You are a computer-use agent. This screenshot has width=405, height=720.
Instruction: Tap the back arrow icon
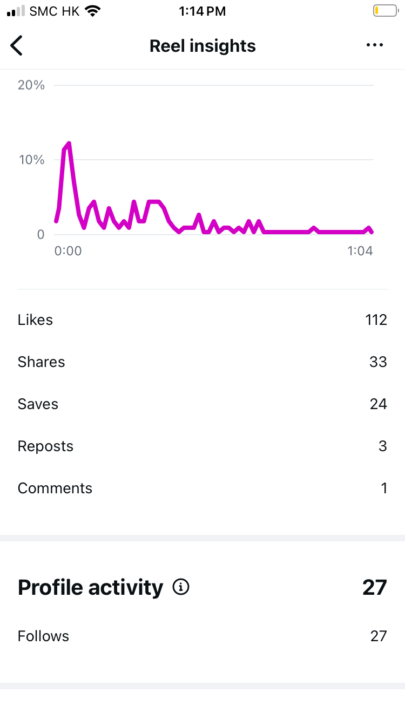tap(17, 45)
